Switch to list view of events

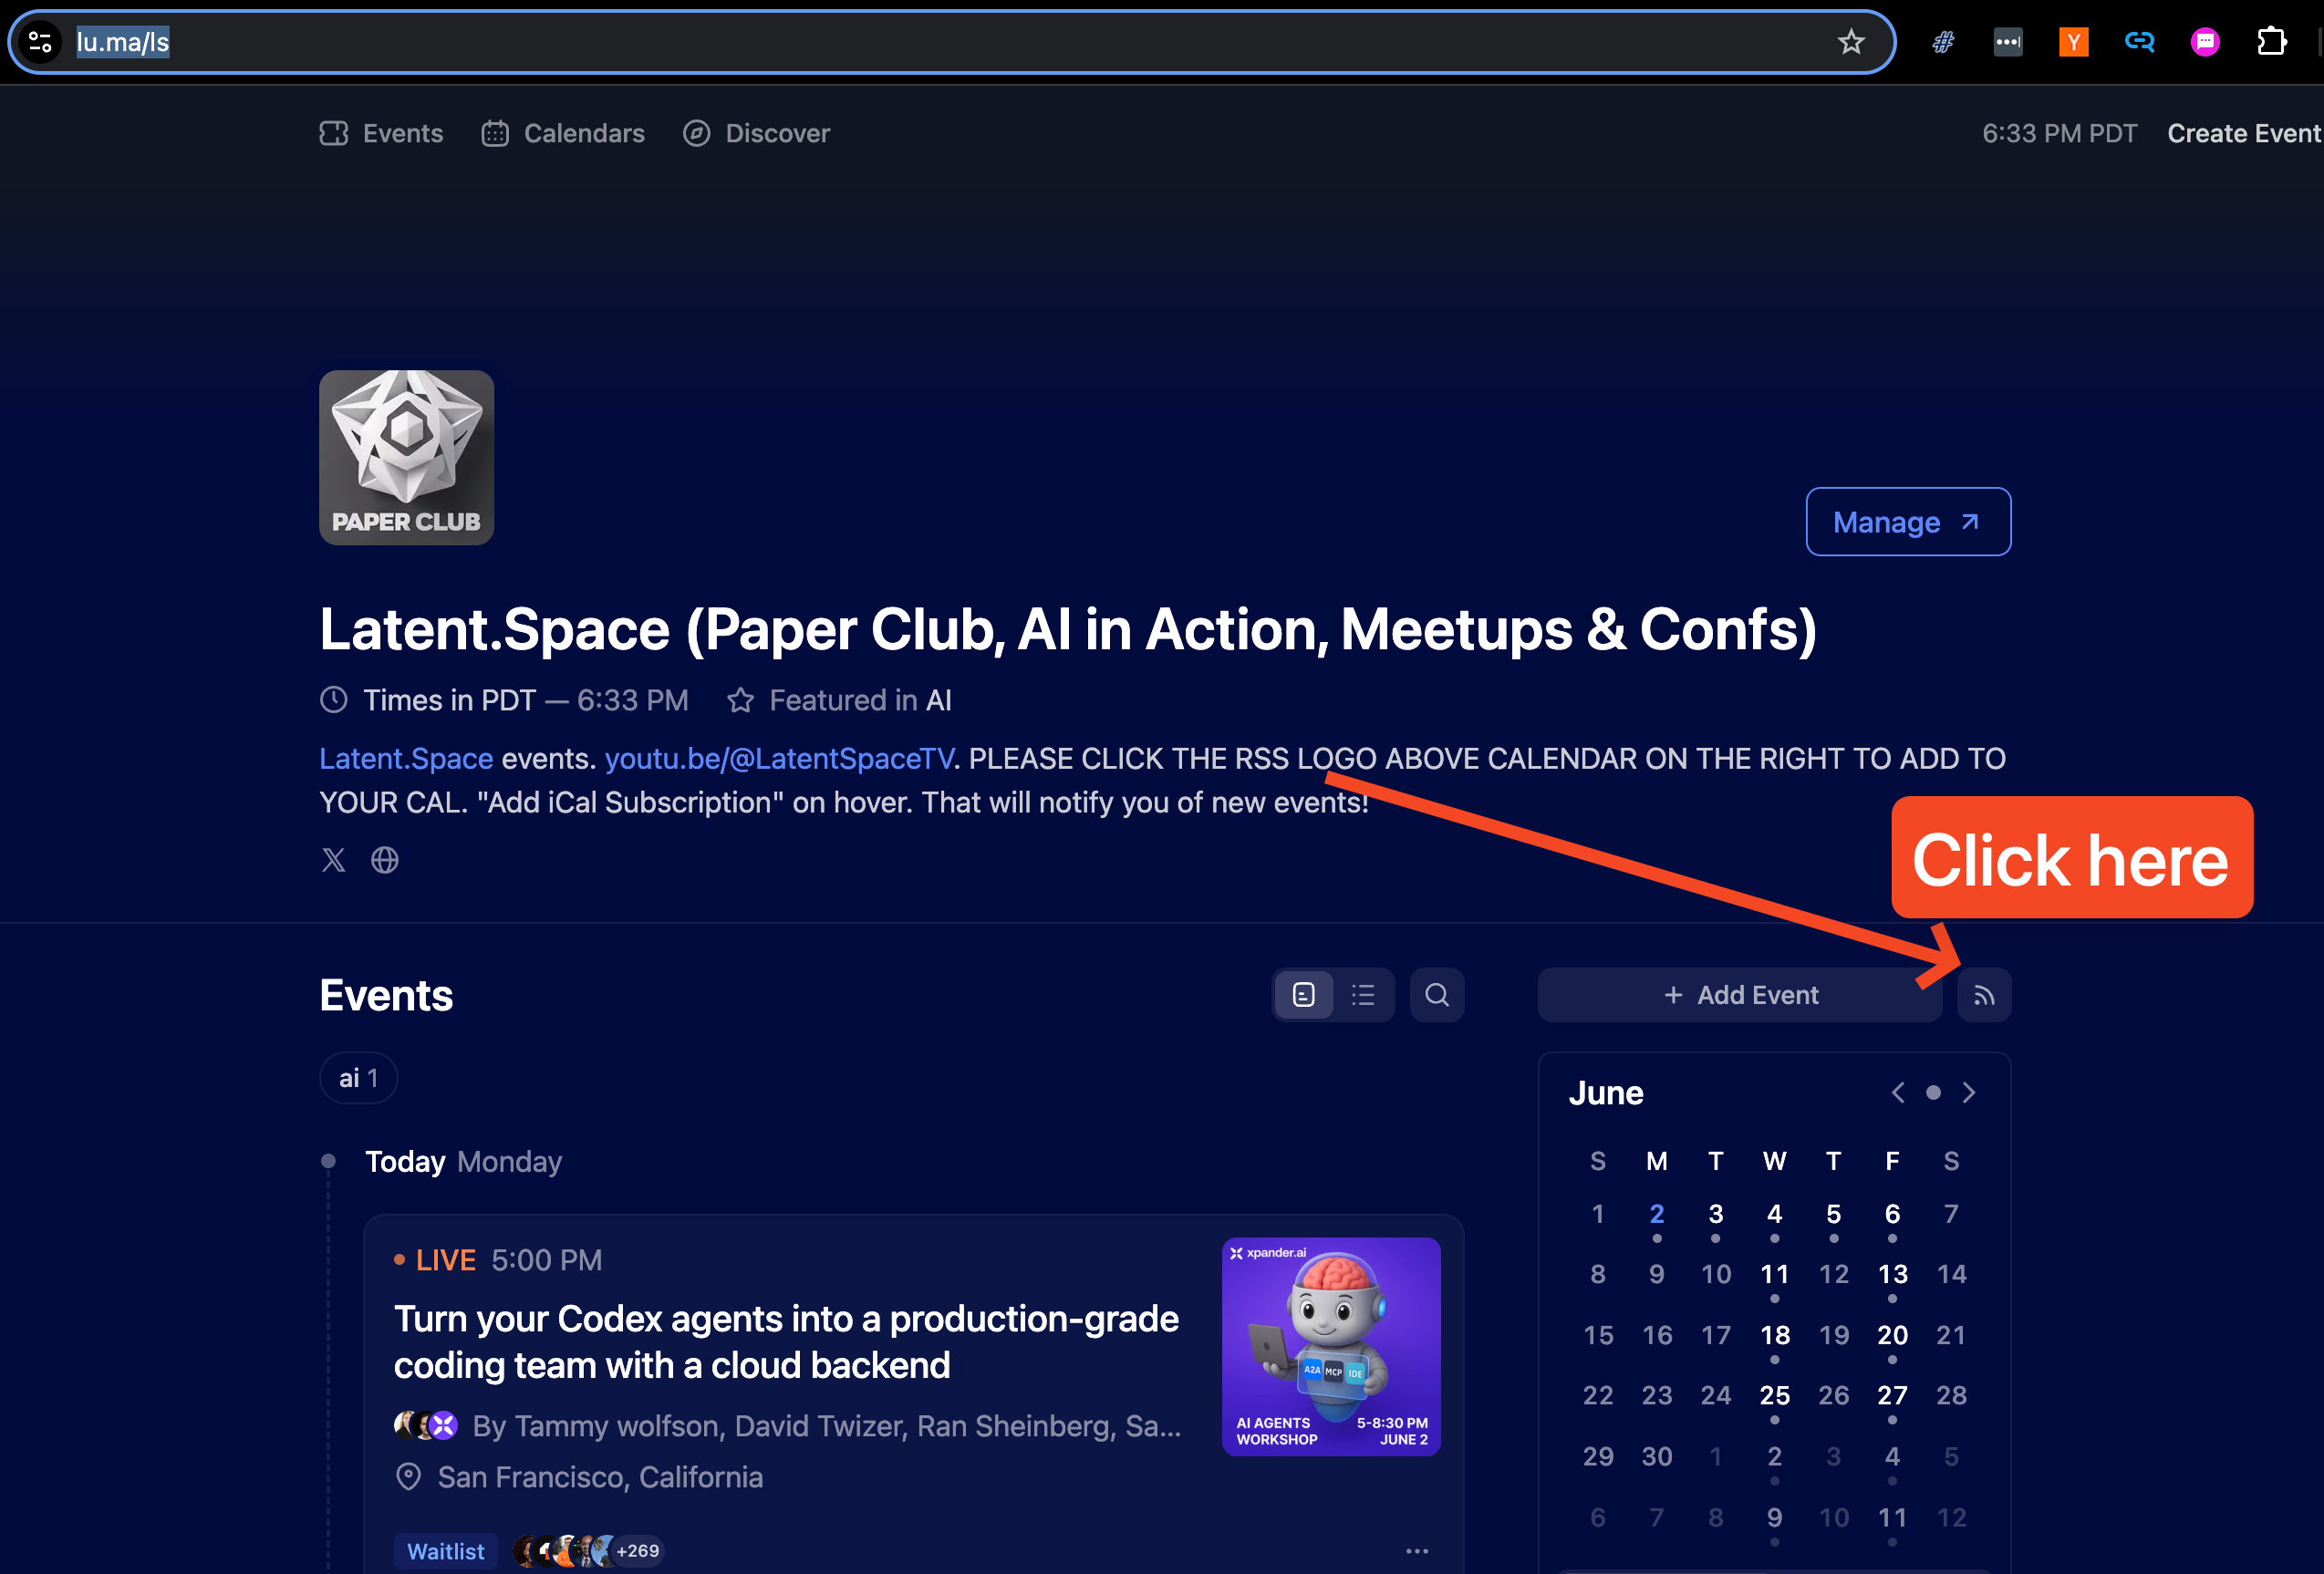pos(1363,995)
